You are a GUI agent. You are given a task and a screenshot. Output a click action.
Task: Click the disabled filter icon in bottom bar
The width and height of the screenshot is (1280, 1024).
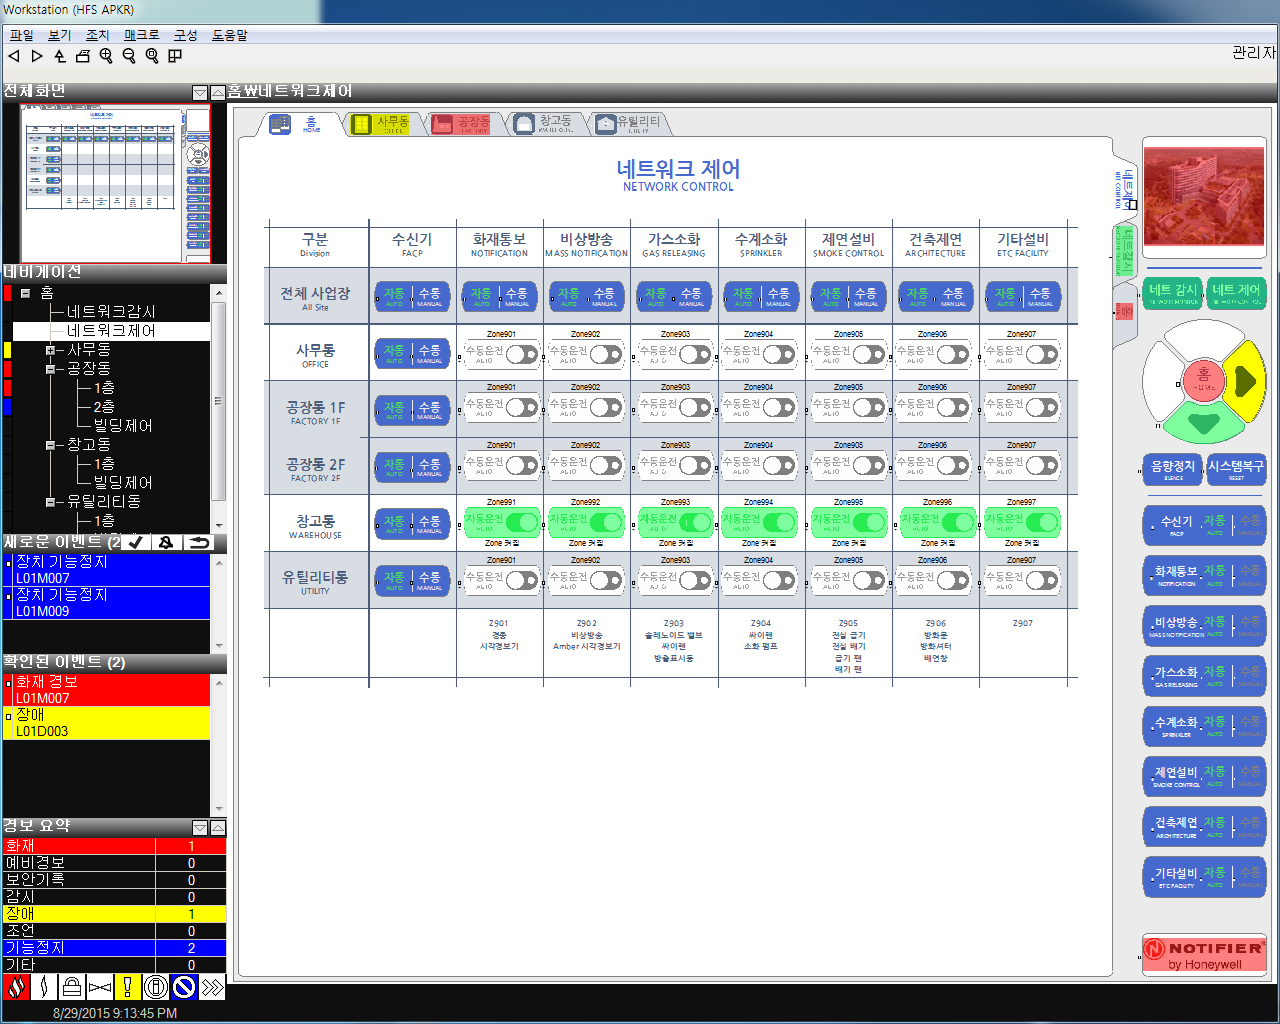pos(183,988)
